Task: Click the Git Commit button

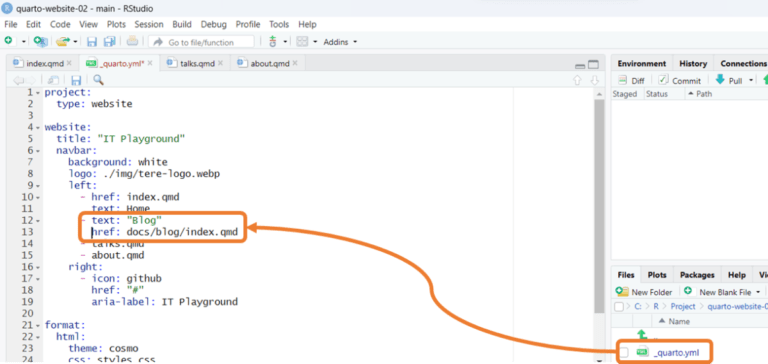Action: coord(679,81)
